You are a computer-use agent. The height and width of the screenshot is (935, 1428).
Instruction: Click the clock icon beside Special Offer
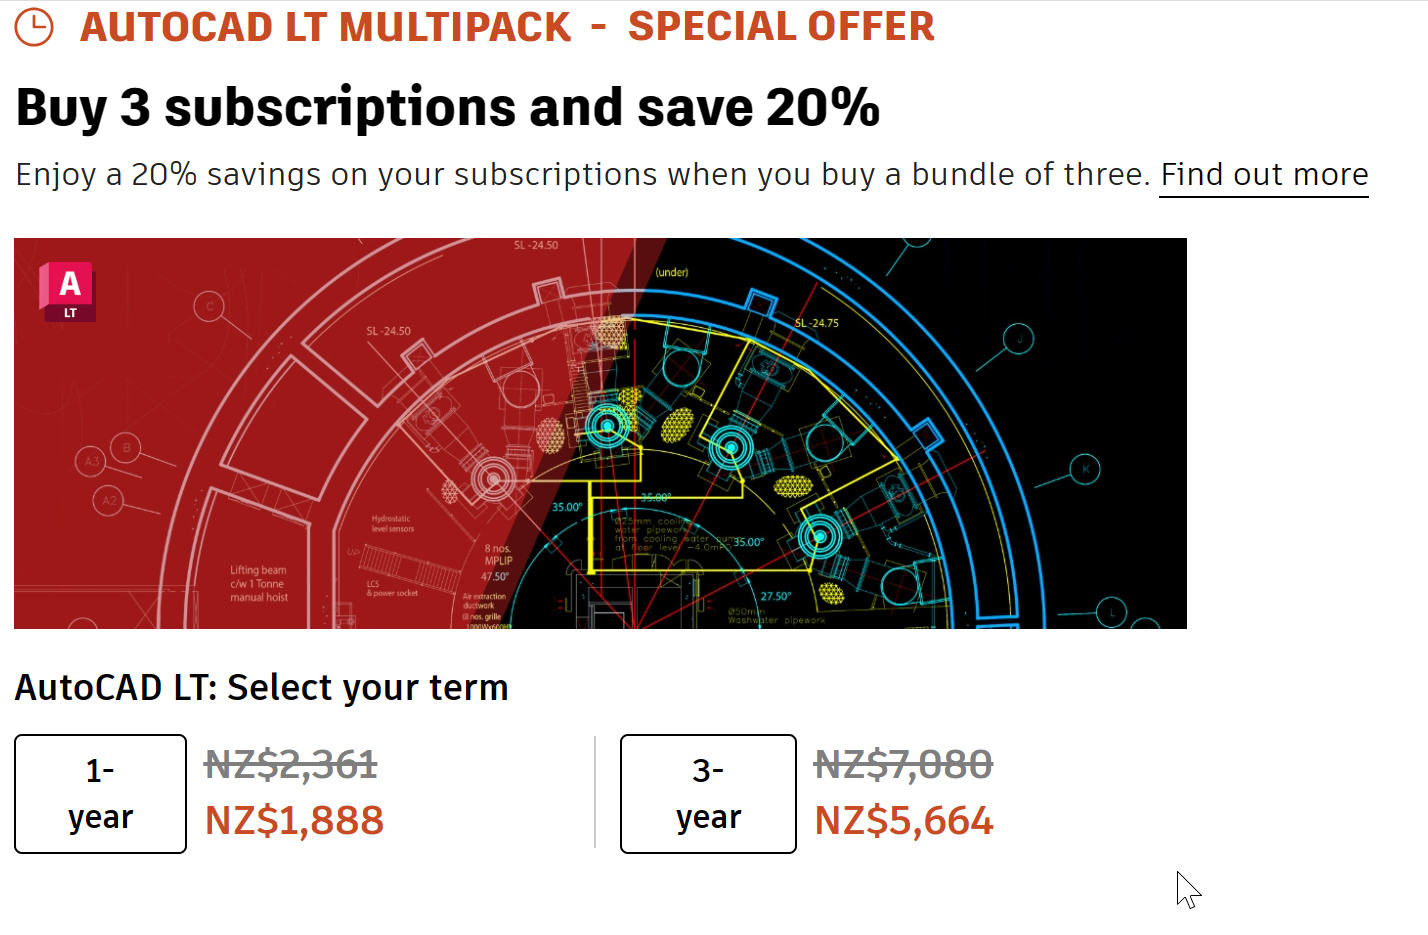coord(34,27)
